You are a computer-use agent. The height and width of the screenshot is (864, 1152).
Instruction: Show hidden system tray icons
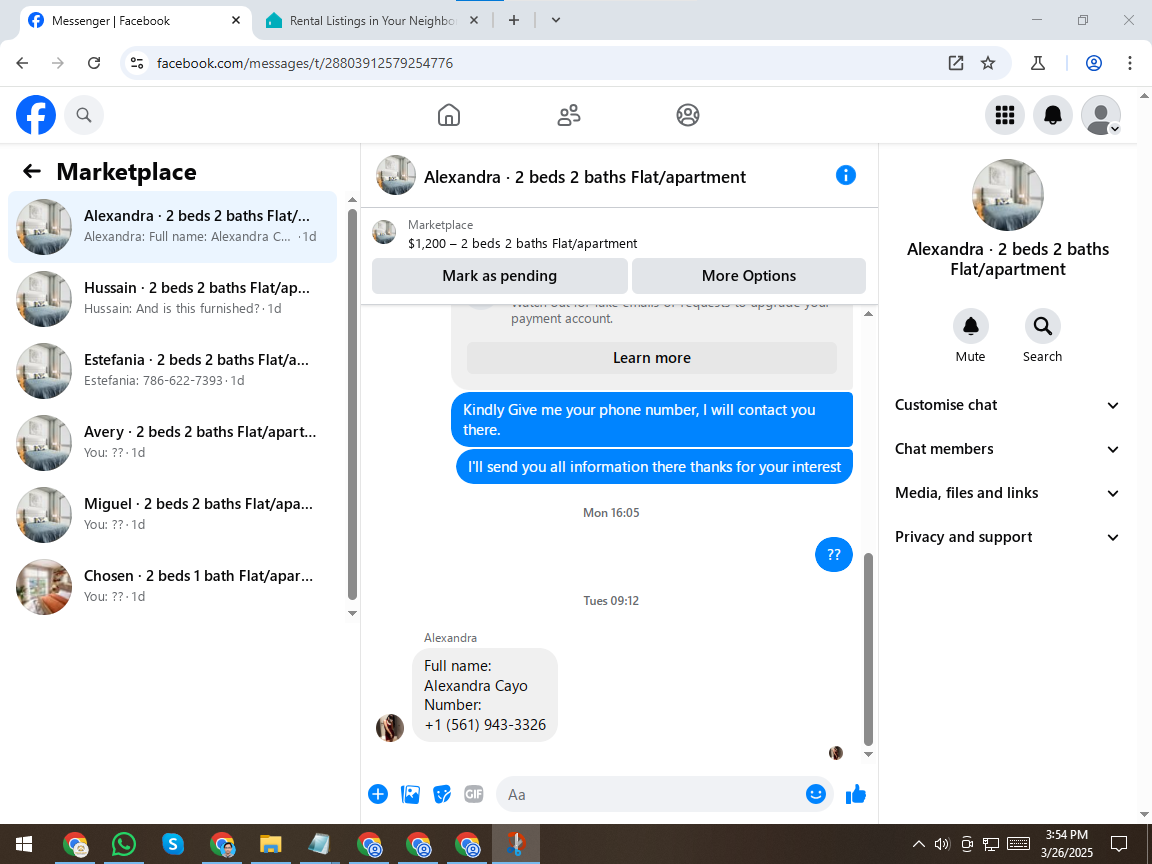(918, 844)
